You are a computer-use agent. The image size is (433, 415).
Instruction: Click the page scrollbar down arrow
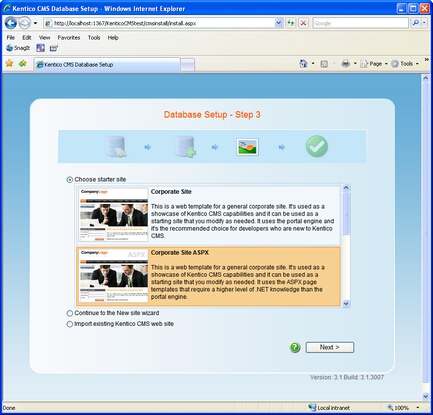pyautogui.click(x=425, y=396)
